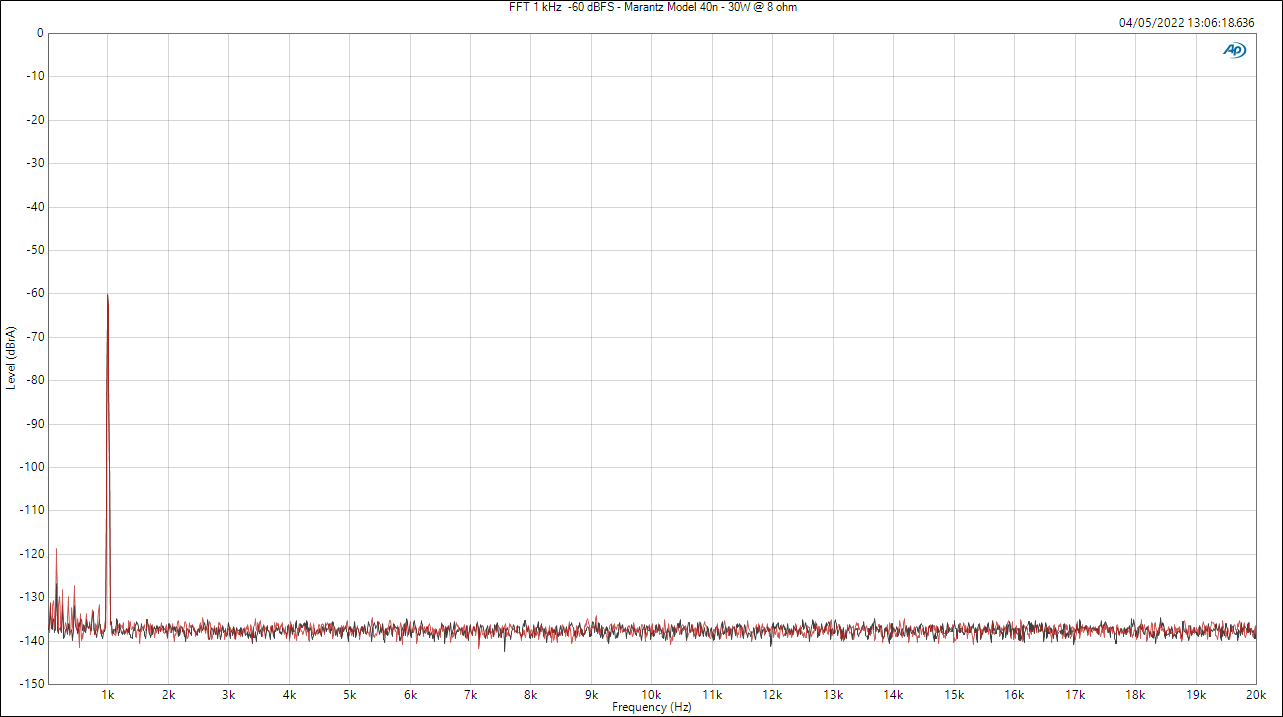This screenshot has height=717, width=1283.
Task: Click the 10k tick label on frequency axis
Action: (x=651, y=694)
